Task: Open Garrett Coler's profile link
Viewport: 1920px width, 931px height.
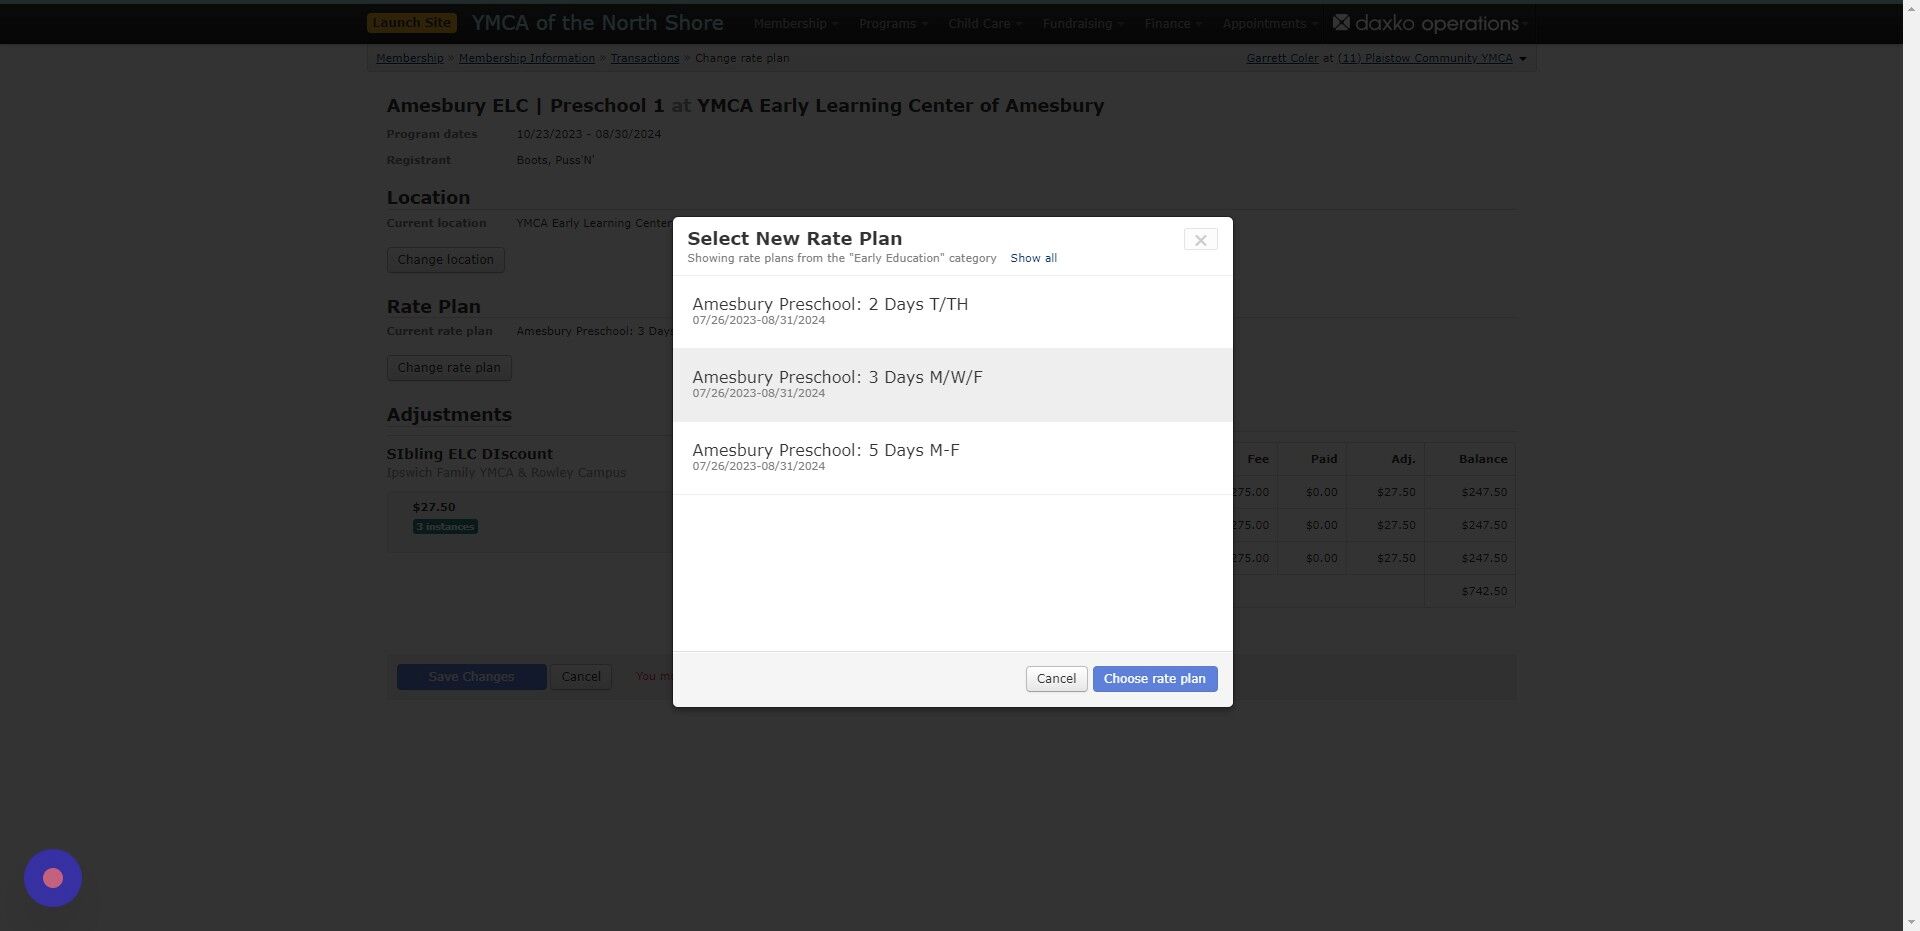Action: coord(1282,58)
